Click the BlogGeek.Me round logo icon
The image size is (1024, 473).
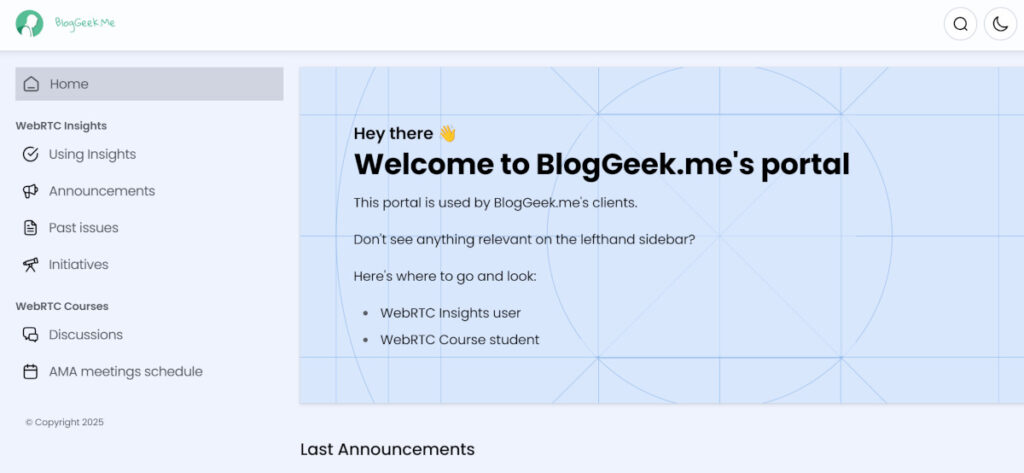[x=29, y=23]
